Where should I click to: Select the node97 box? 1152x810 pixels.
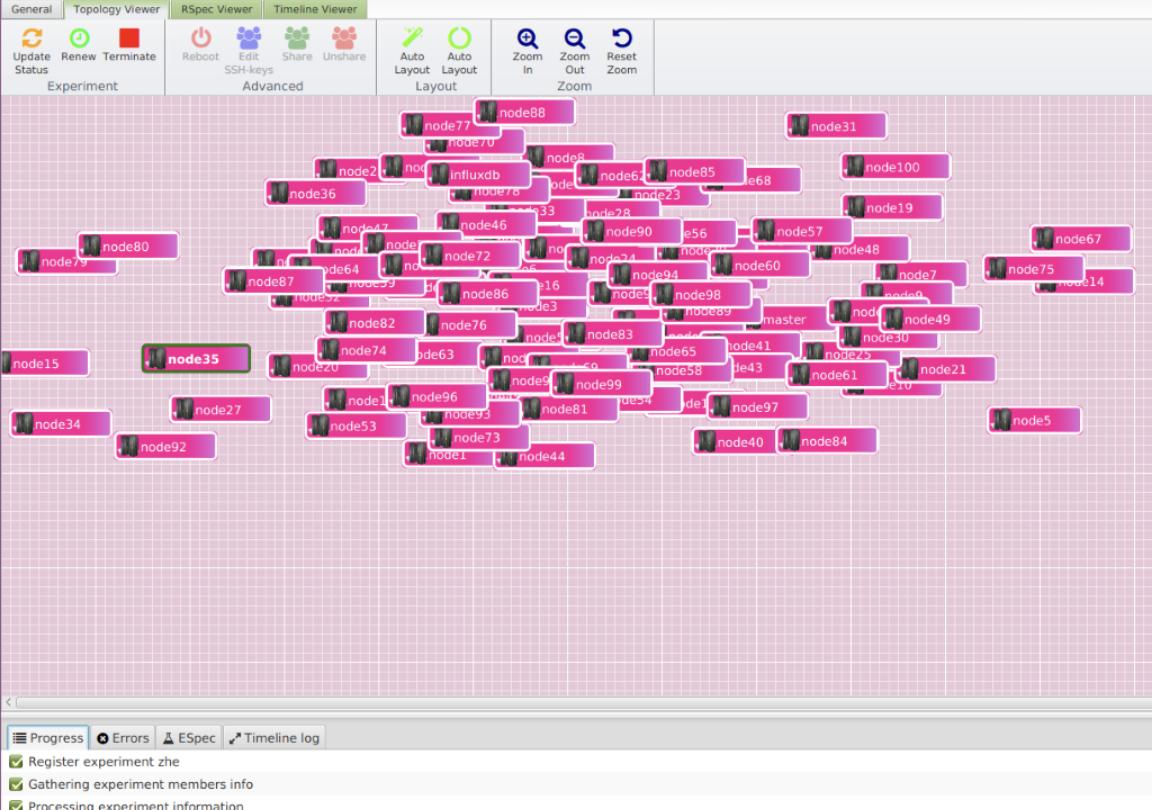(x=757, y=407)
